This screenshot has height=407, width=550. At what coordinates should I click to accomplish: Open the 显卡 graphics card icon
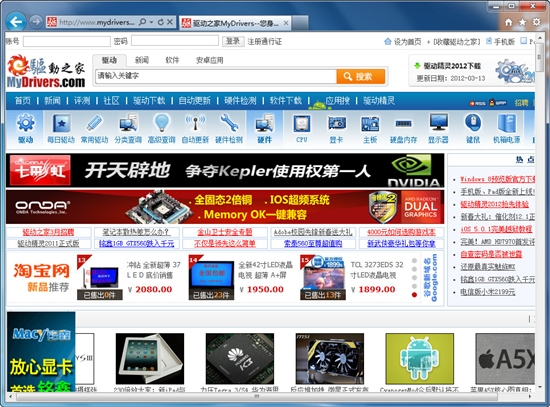336,128
